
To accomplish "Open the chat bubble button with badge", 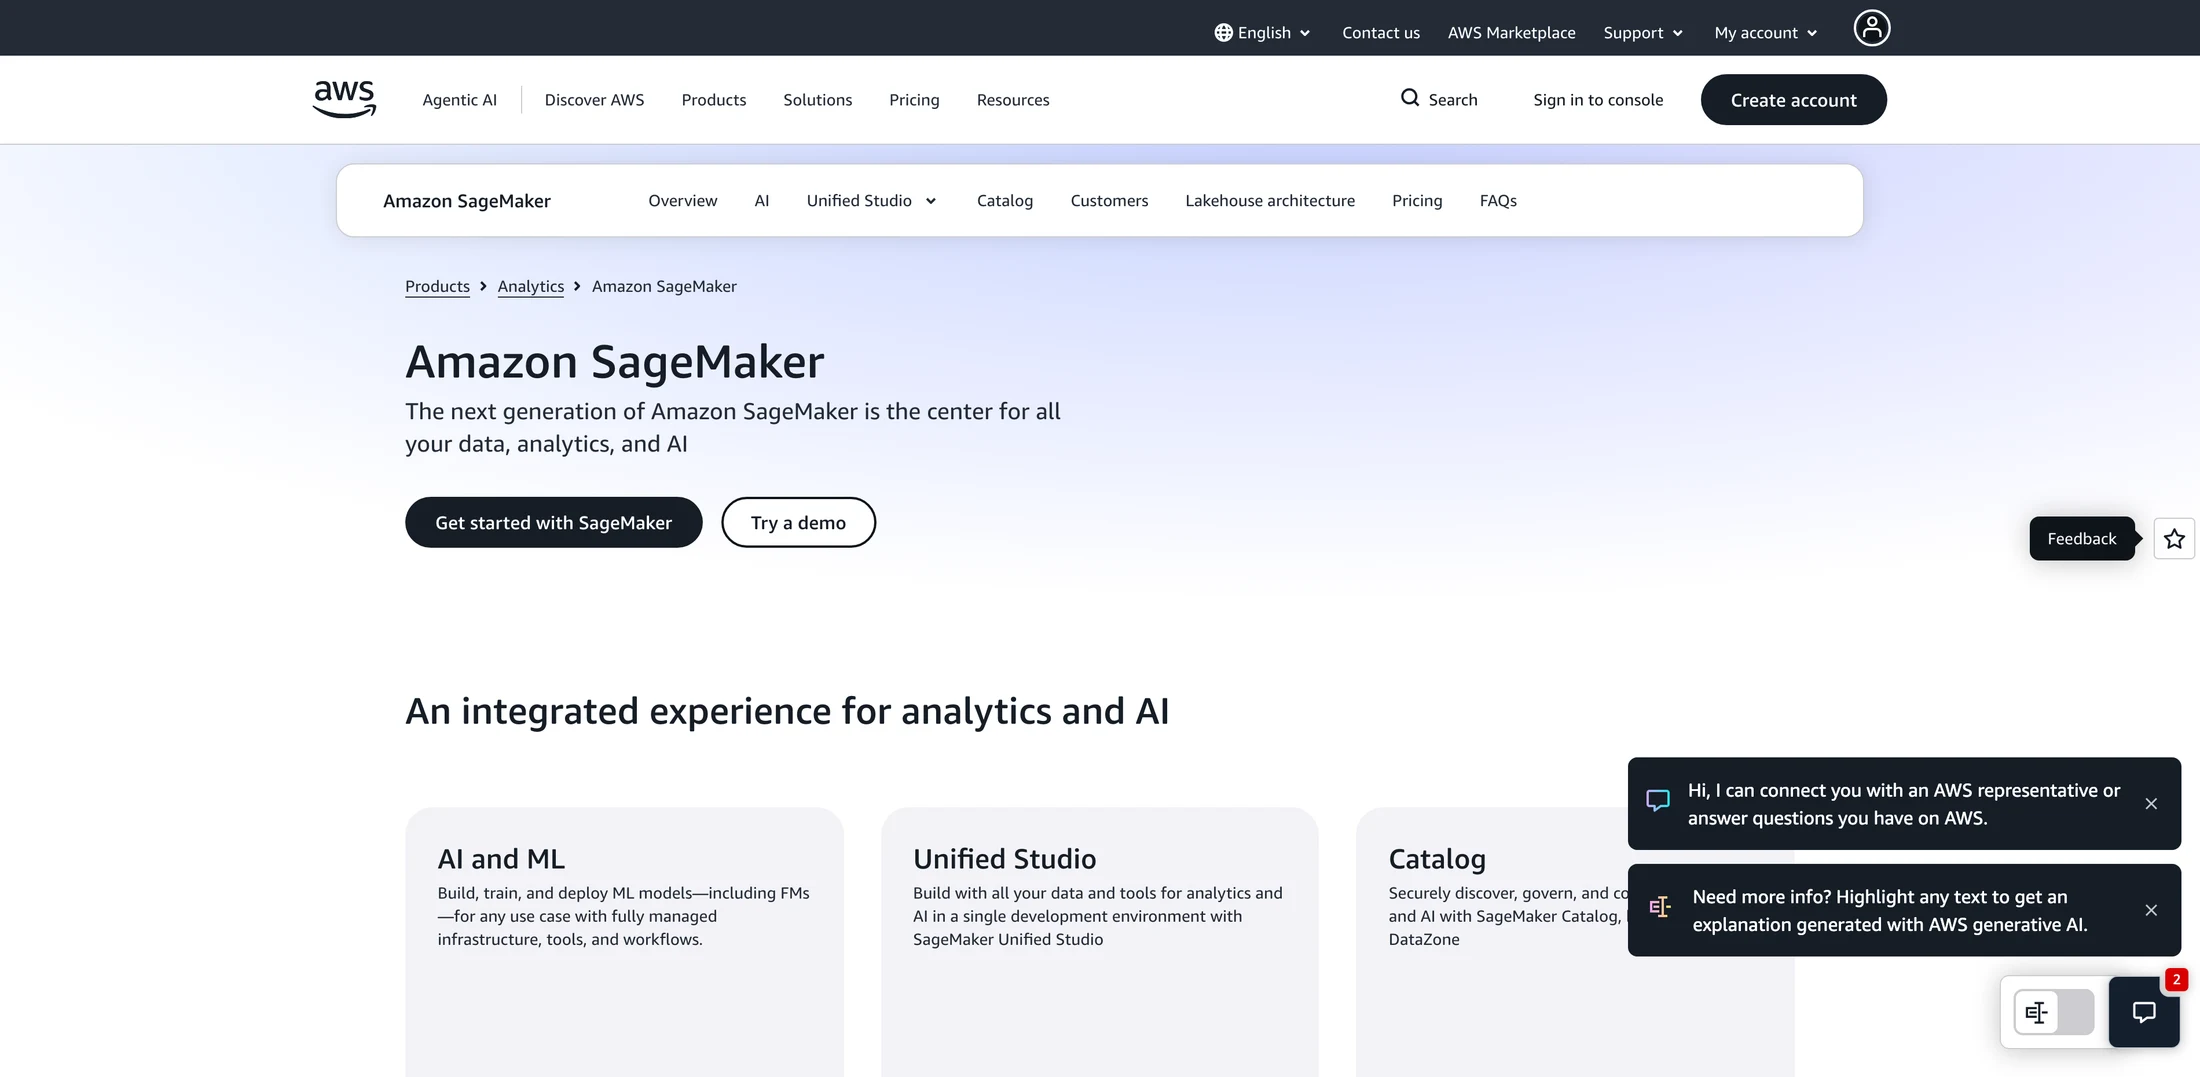I will (2144, 1012).
